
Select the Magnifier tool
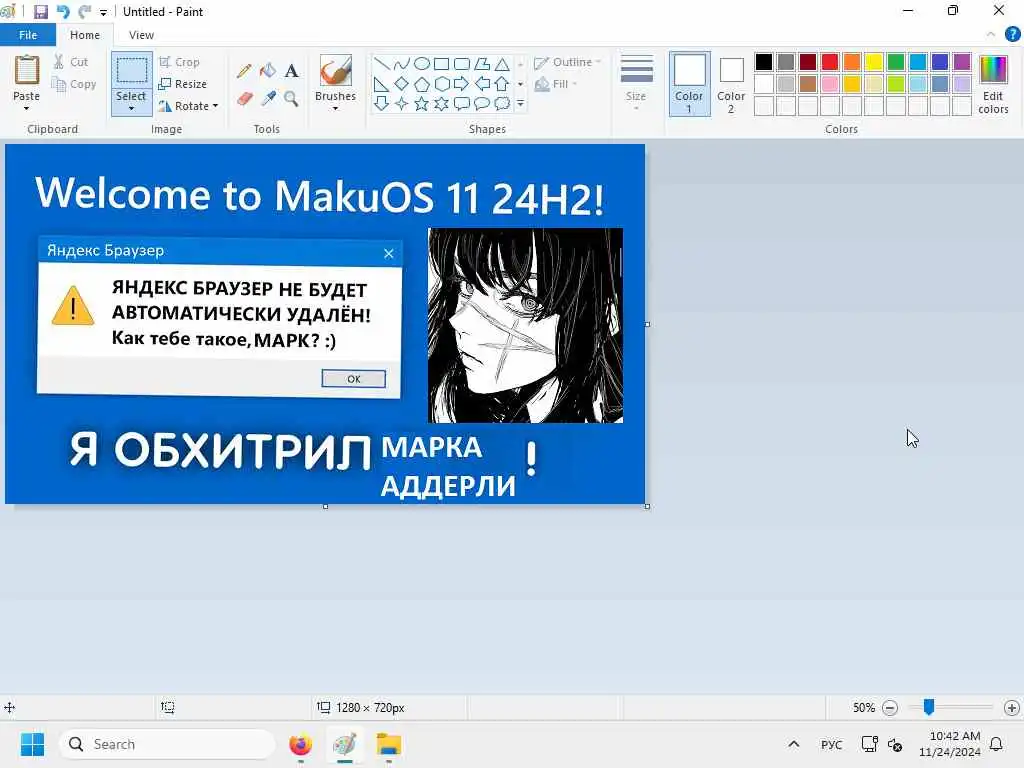pyautogui.click(x=291, y=99)
